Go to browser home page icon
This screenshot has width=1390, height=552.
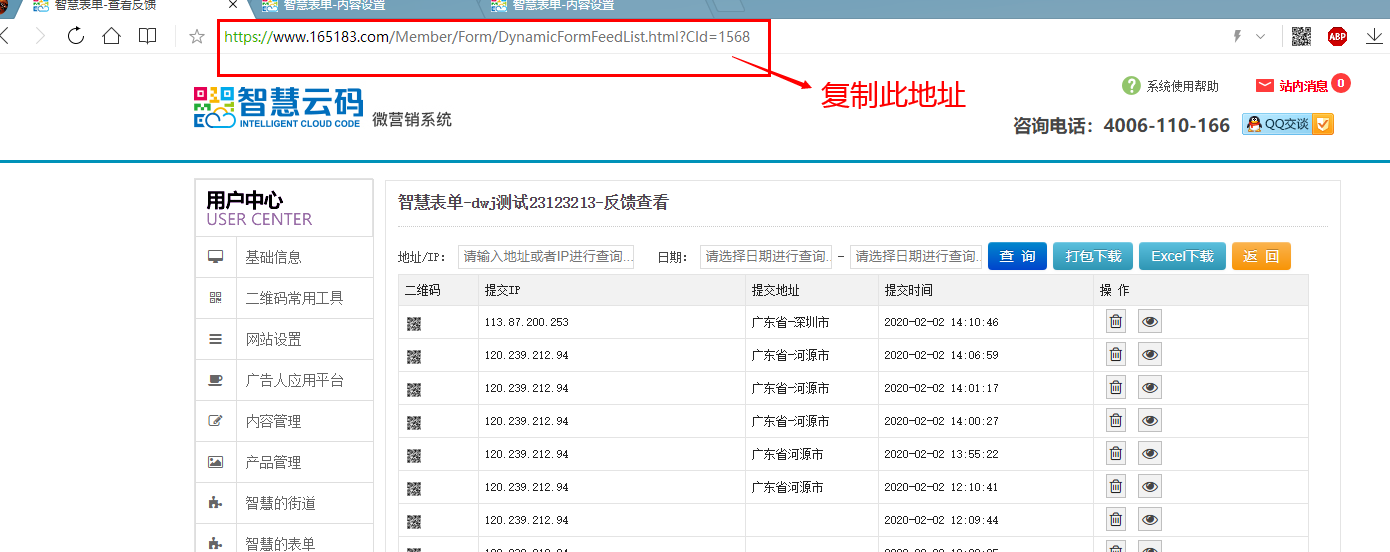pyautogui.click(x=111, y=37)
